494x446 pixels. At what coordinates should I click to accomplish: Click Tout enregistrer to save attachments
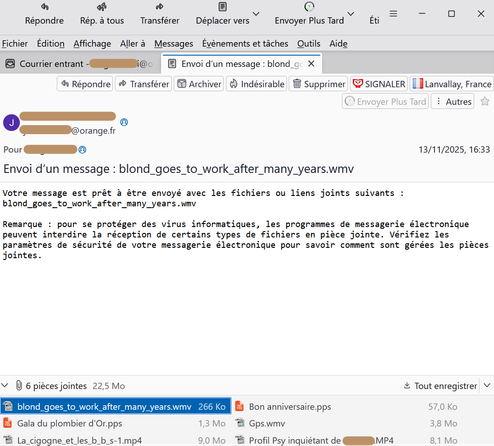441,386
